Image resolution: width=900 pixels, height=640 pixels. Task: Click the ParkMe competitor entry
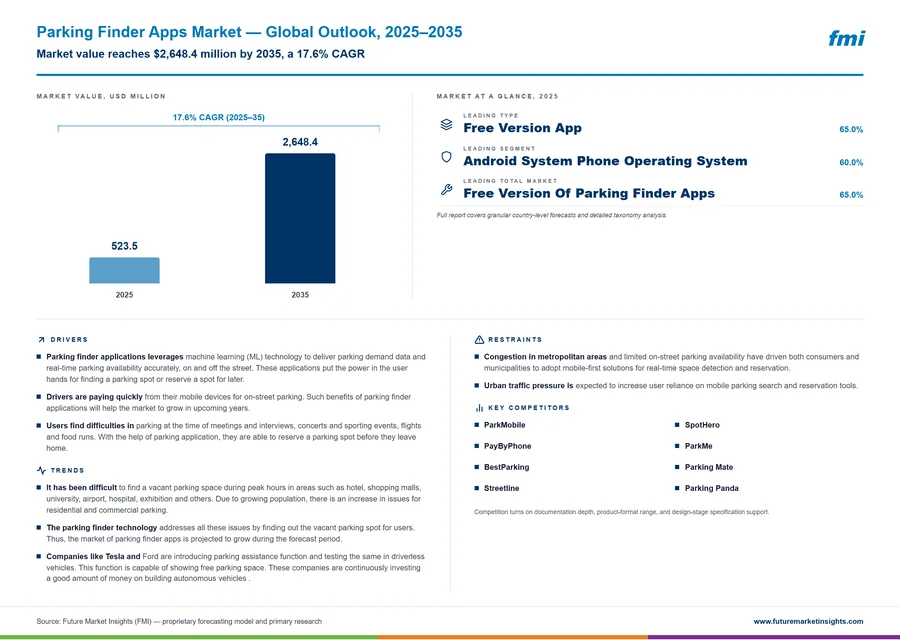[699, 446]
